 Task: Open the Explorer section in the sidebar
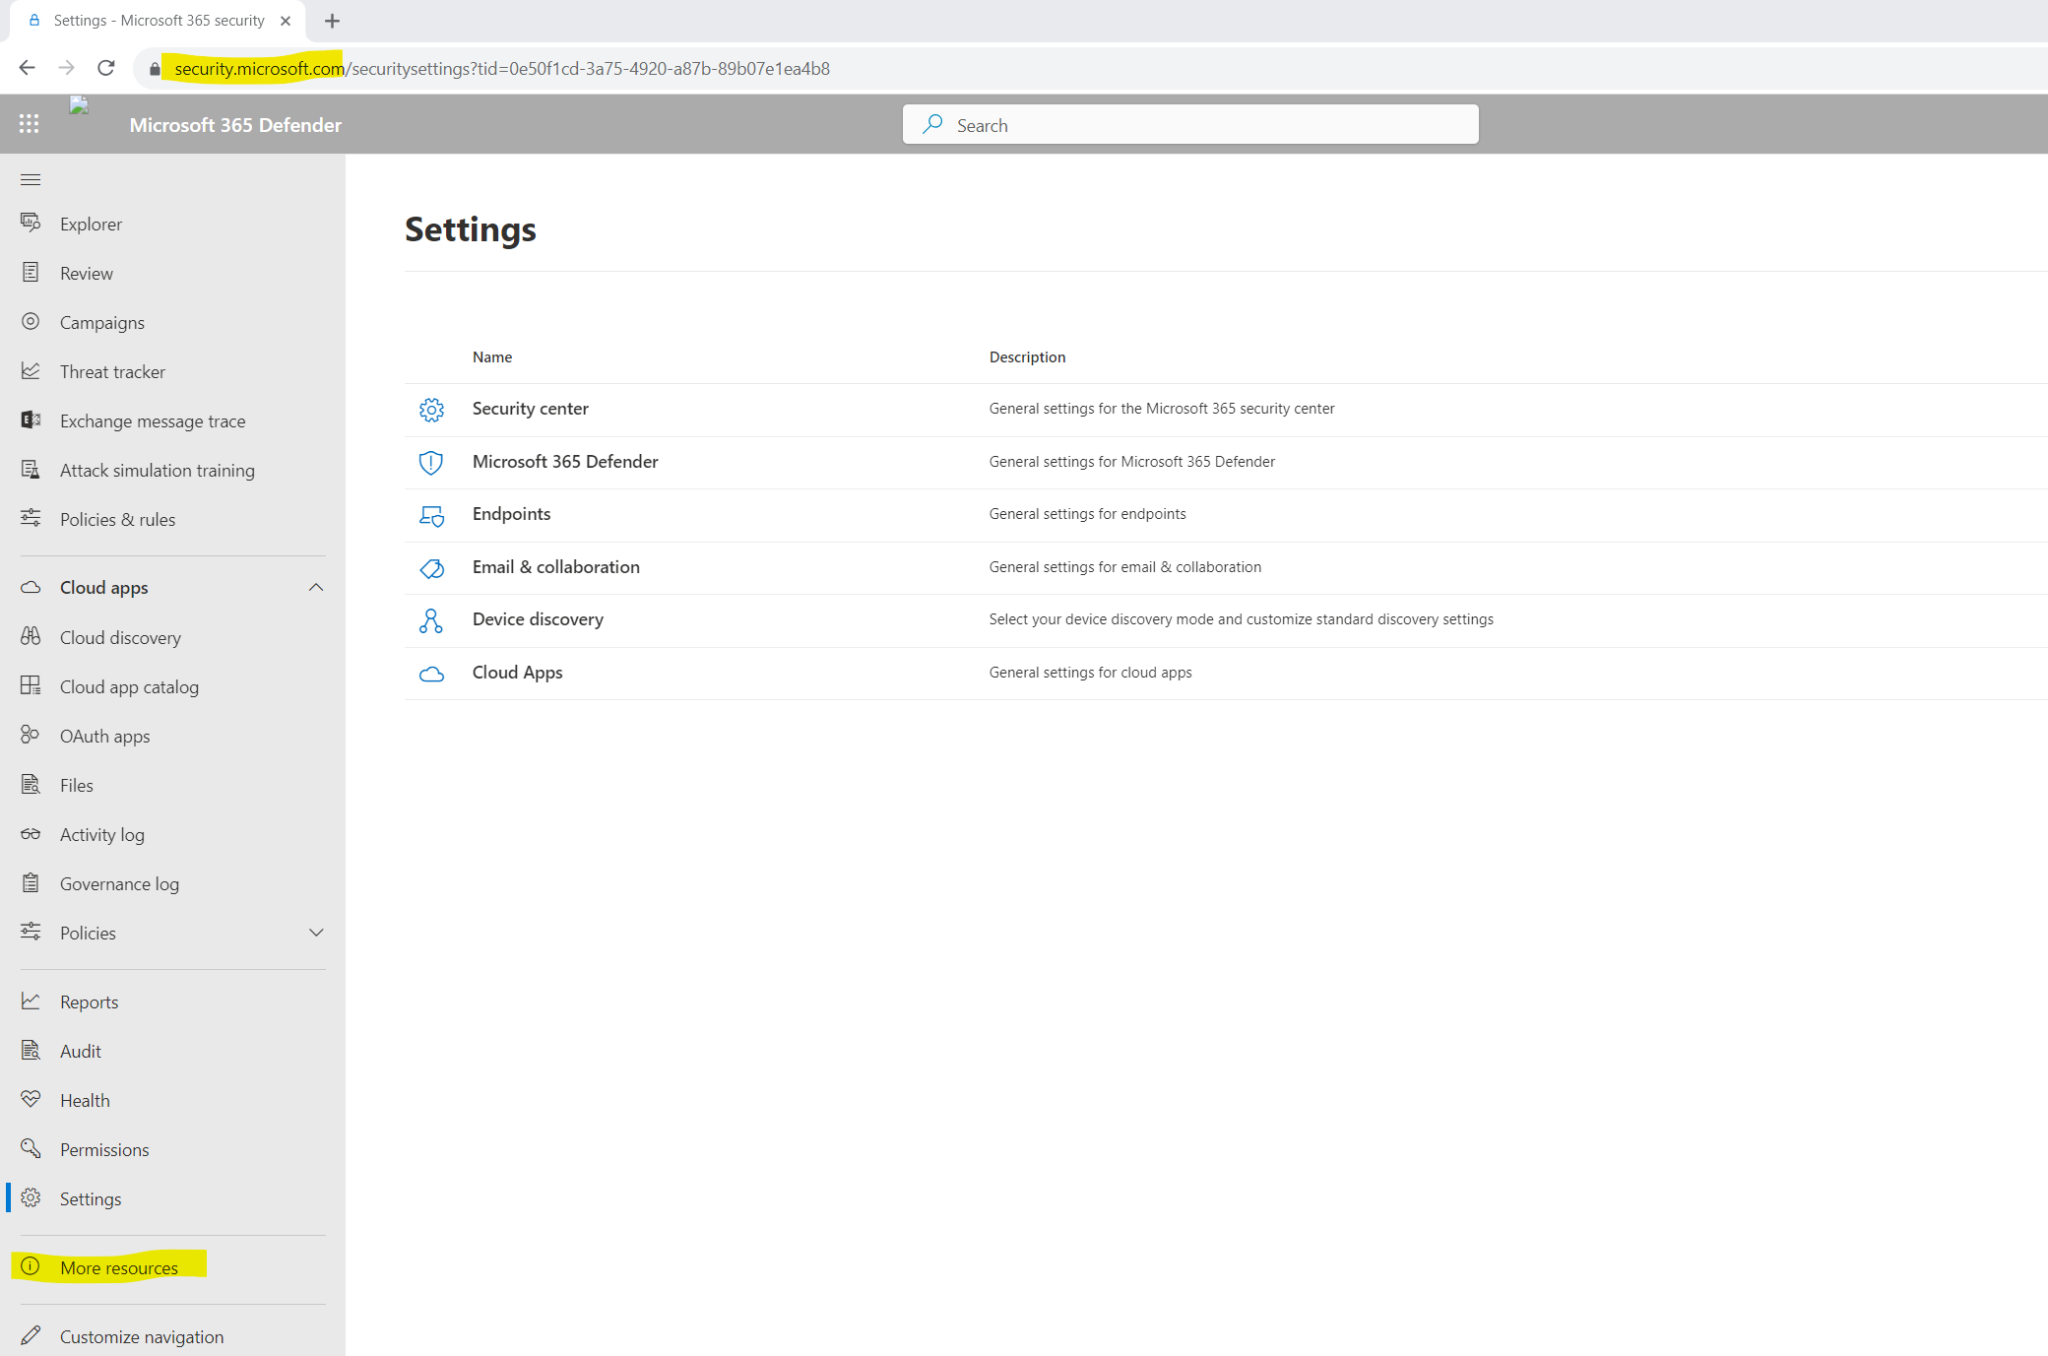coord(91,223)
